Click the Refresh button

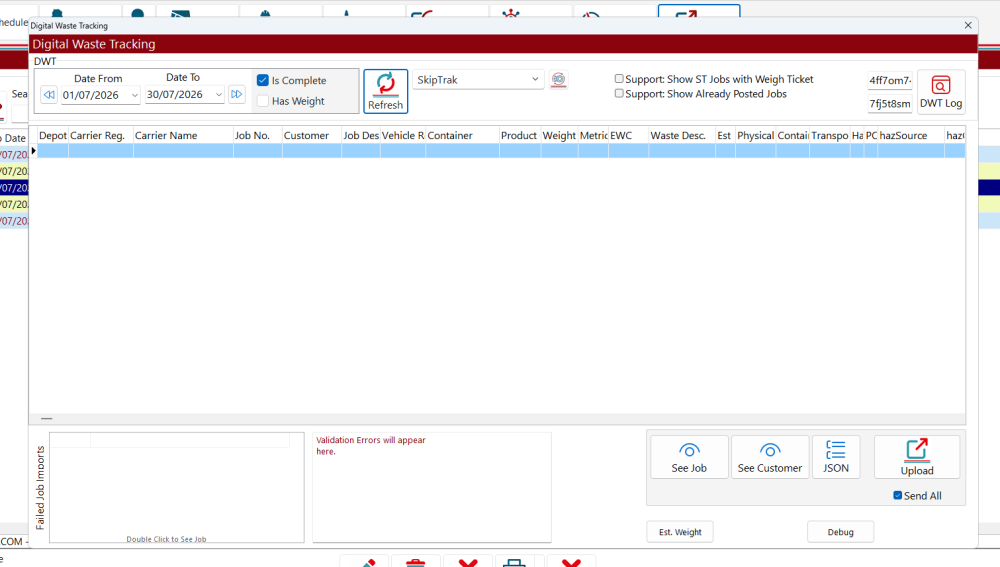point(385,91)
